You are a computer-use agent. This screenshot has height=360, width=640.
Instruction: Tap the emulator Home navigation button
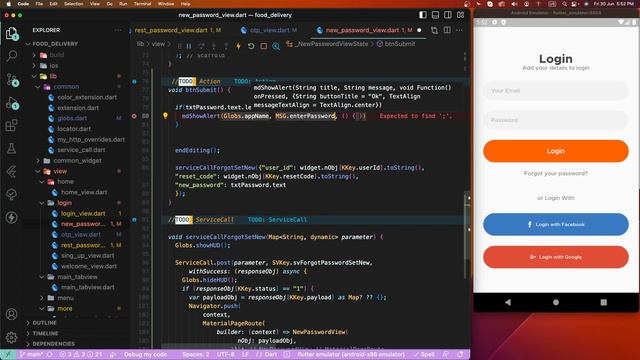(x=556, y=302)
